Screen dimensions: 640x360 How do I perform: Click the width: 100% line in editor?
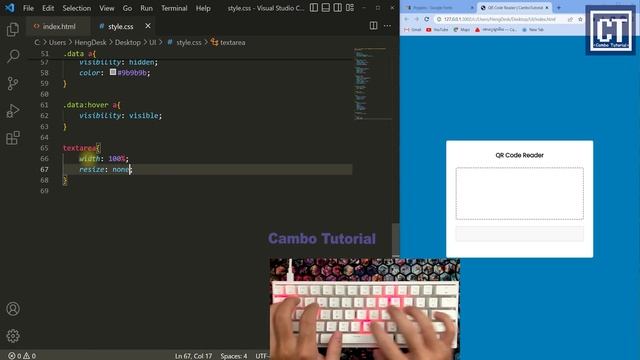(104, 159)
